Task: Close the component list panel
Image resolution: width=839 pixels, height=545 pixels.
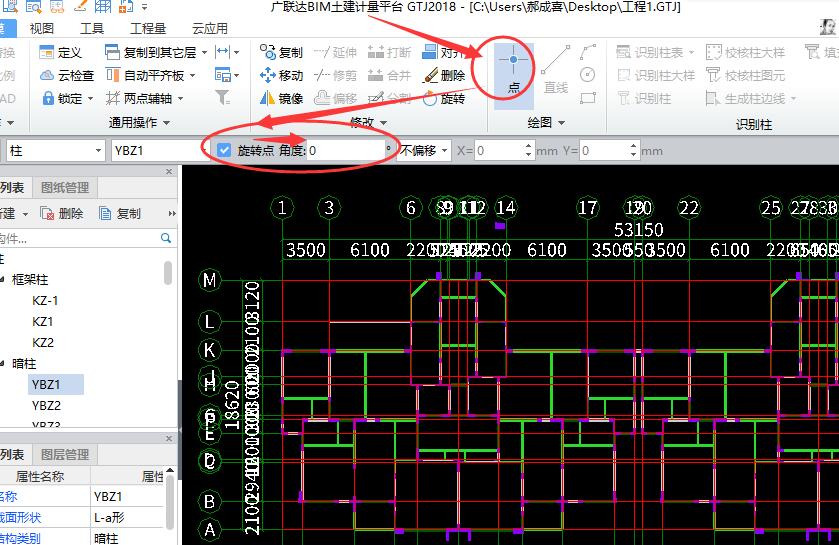Action: (169, 172)
